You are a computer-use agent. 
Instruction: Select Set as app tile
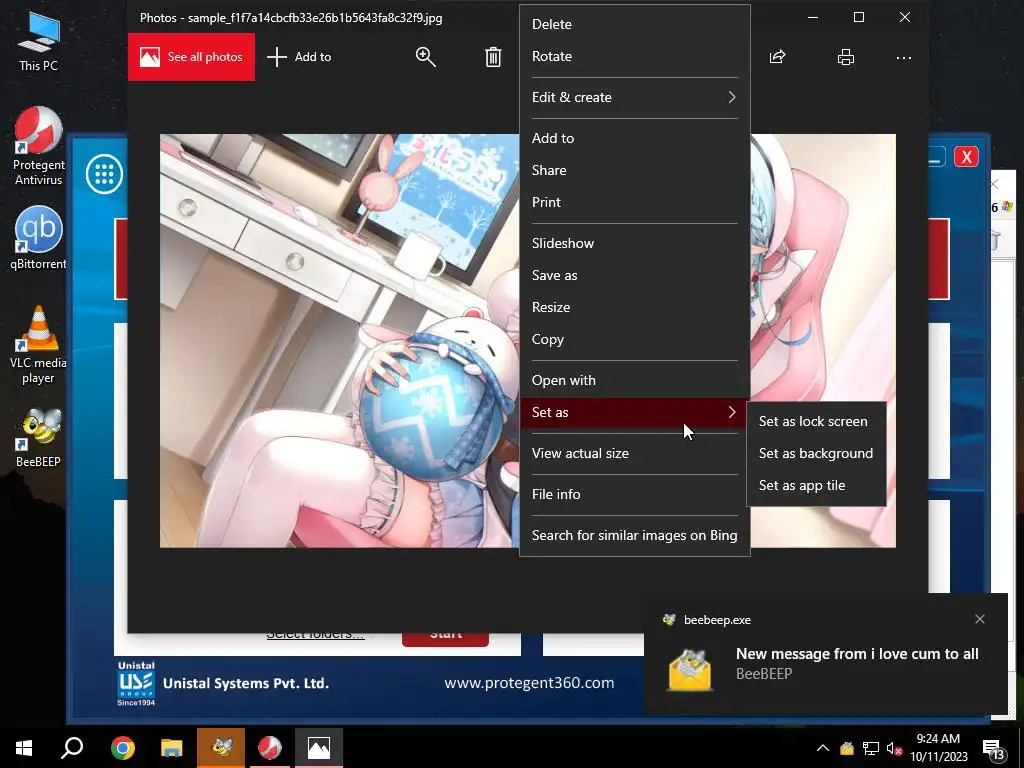816,485
